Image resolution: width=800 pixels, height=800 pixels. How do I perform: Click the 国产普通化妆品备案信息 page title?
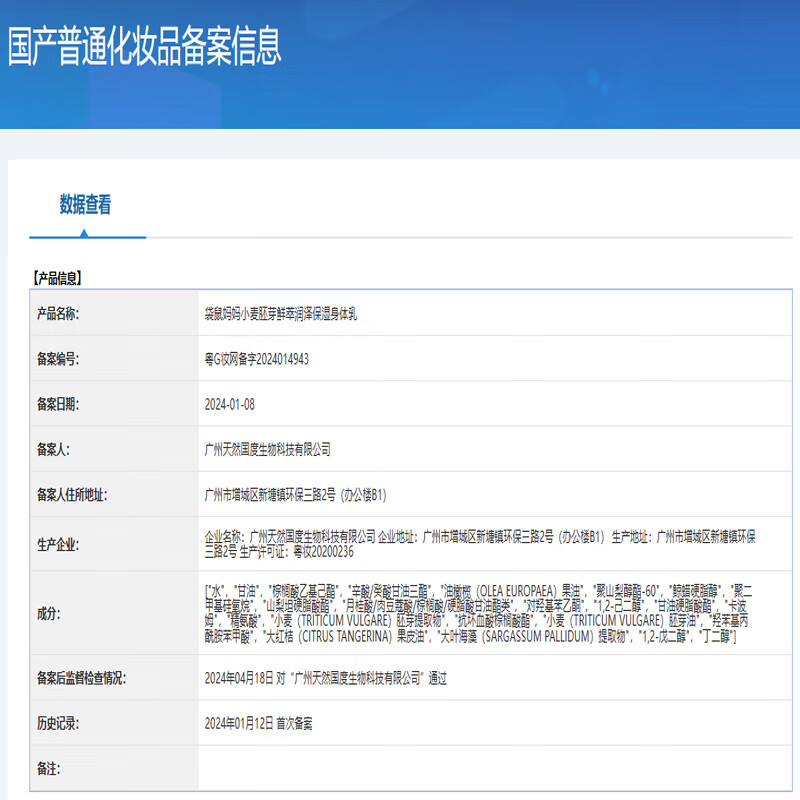click(145, 46)
